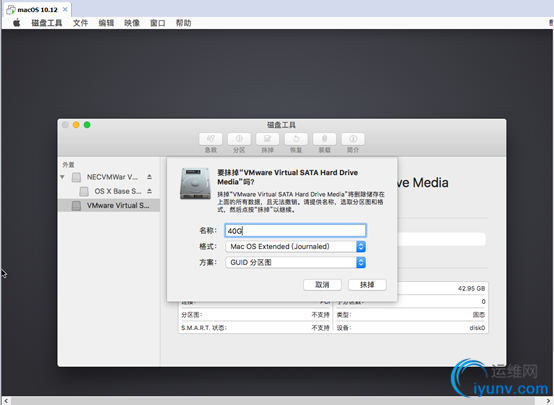Click the OS X Base S... volume icon
Viewport: 554px width, 405px height.
coord(84,192)
